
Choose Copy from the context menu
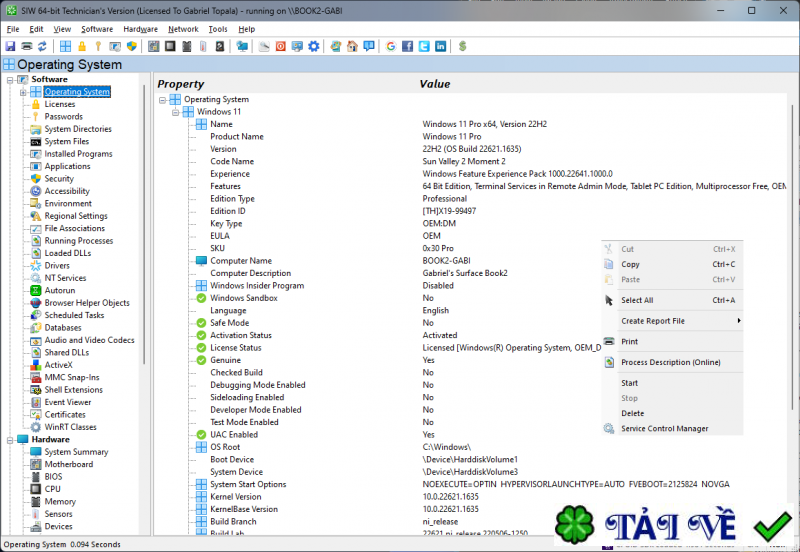[x=630, y=265]
